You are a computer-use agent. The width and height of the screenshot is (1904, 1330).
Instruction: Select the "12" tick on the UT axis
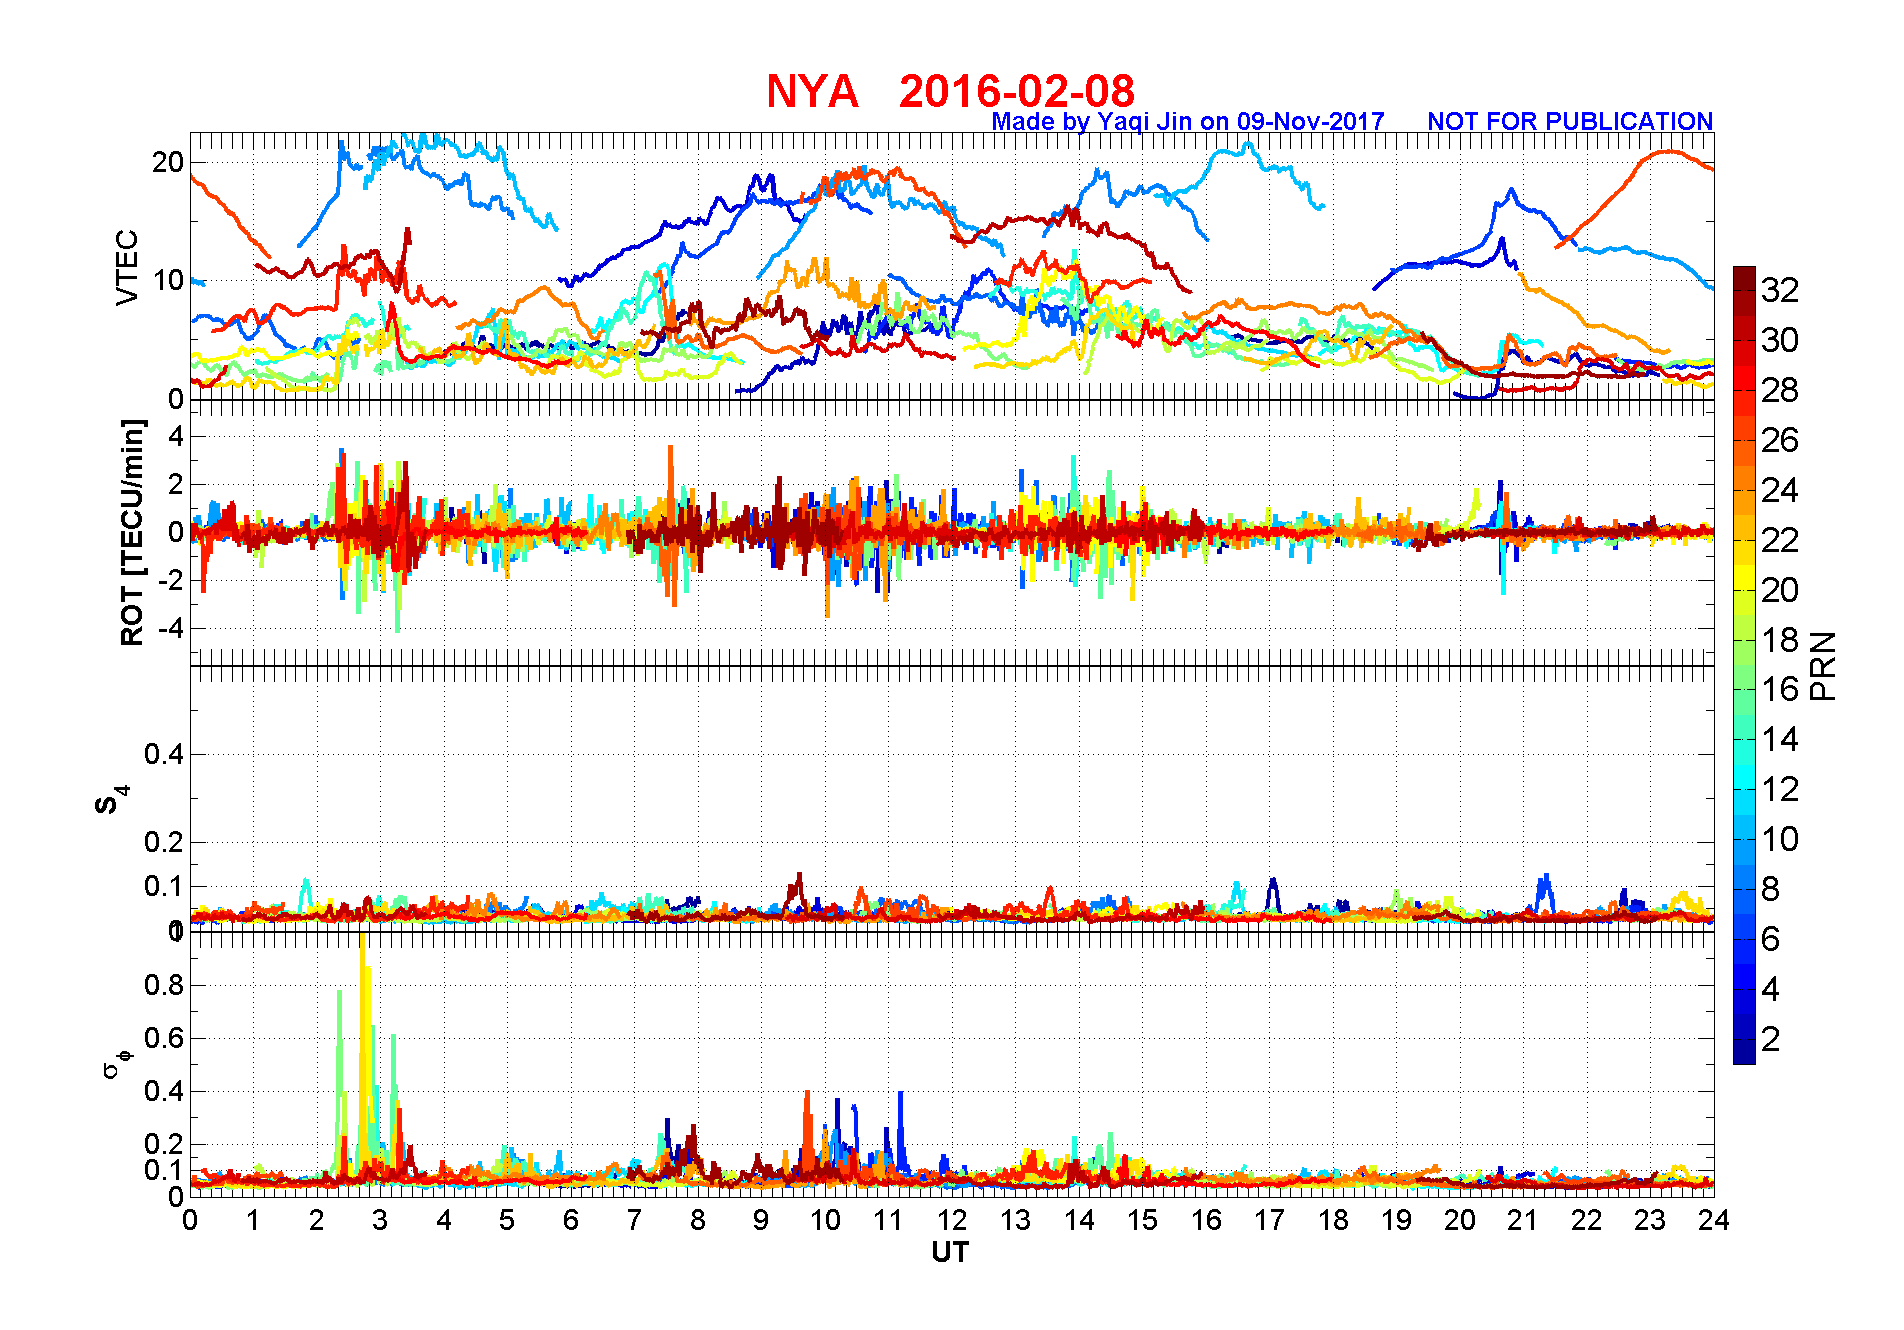pyautogui.click(x=952, y=1220)
